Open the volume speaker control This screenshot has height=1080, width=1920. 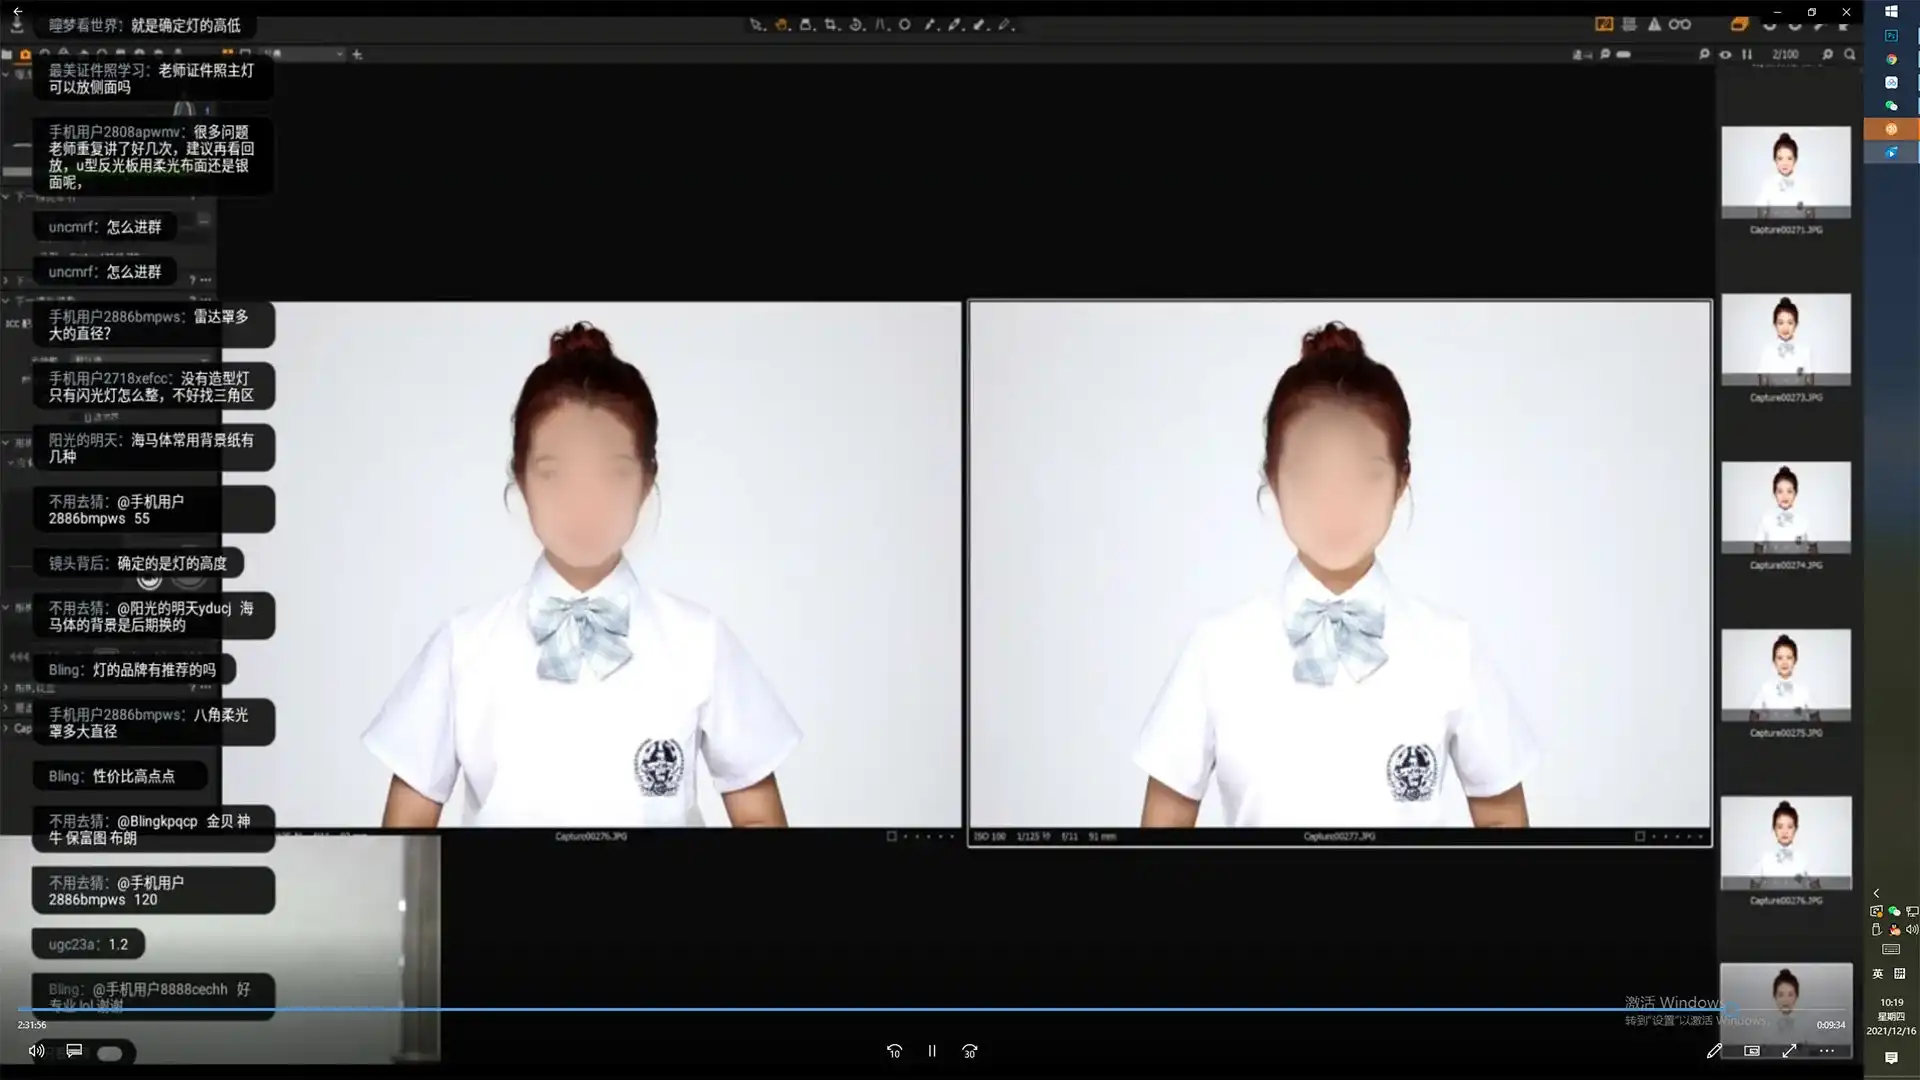click(36, 1051)
